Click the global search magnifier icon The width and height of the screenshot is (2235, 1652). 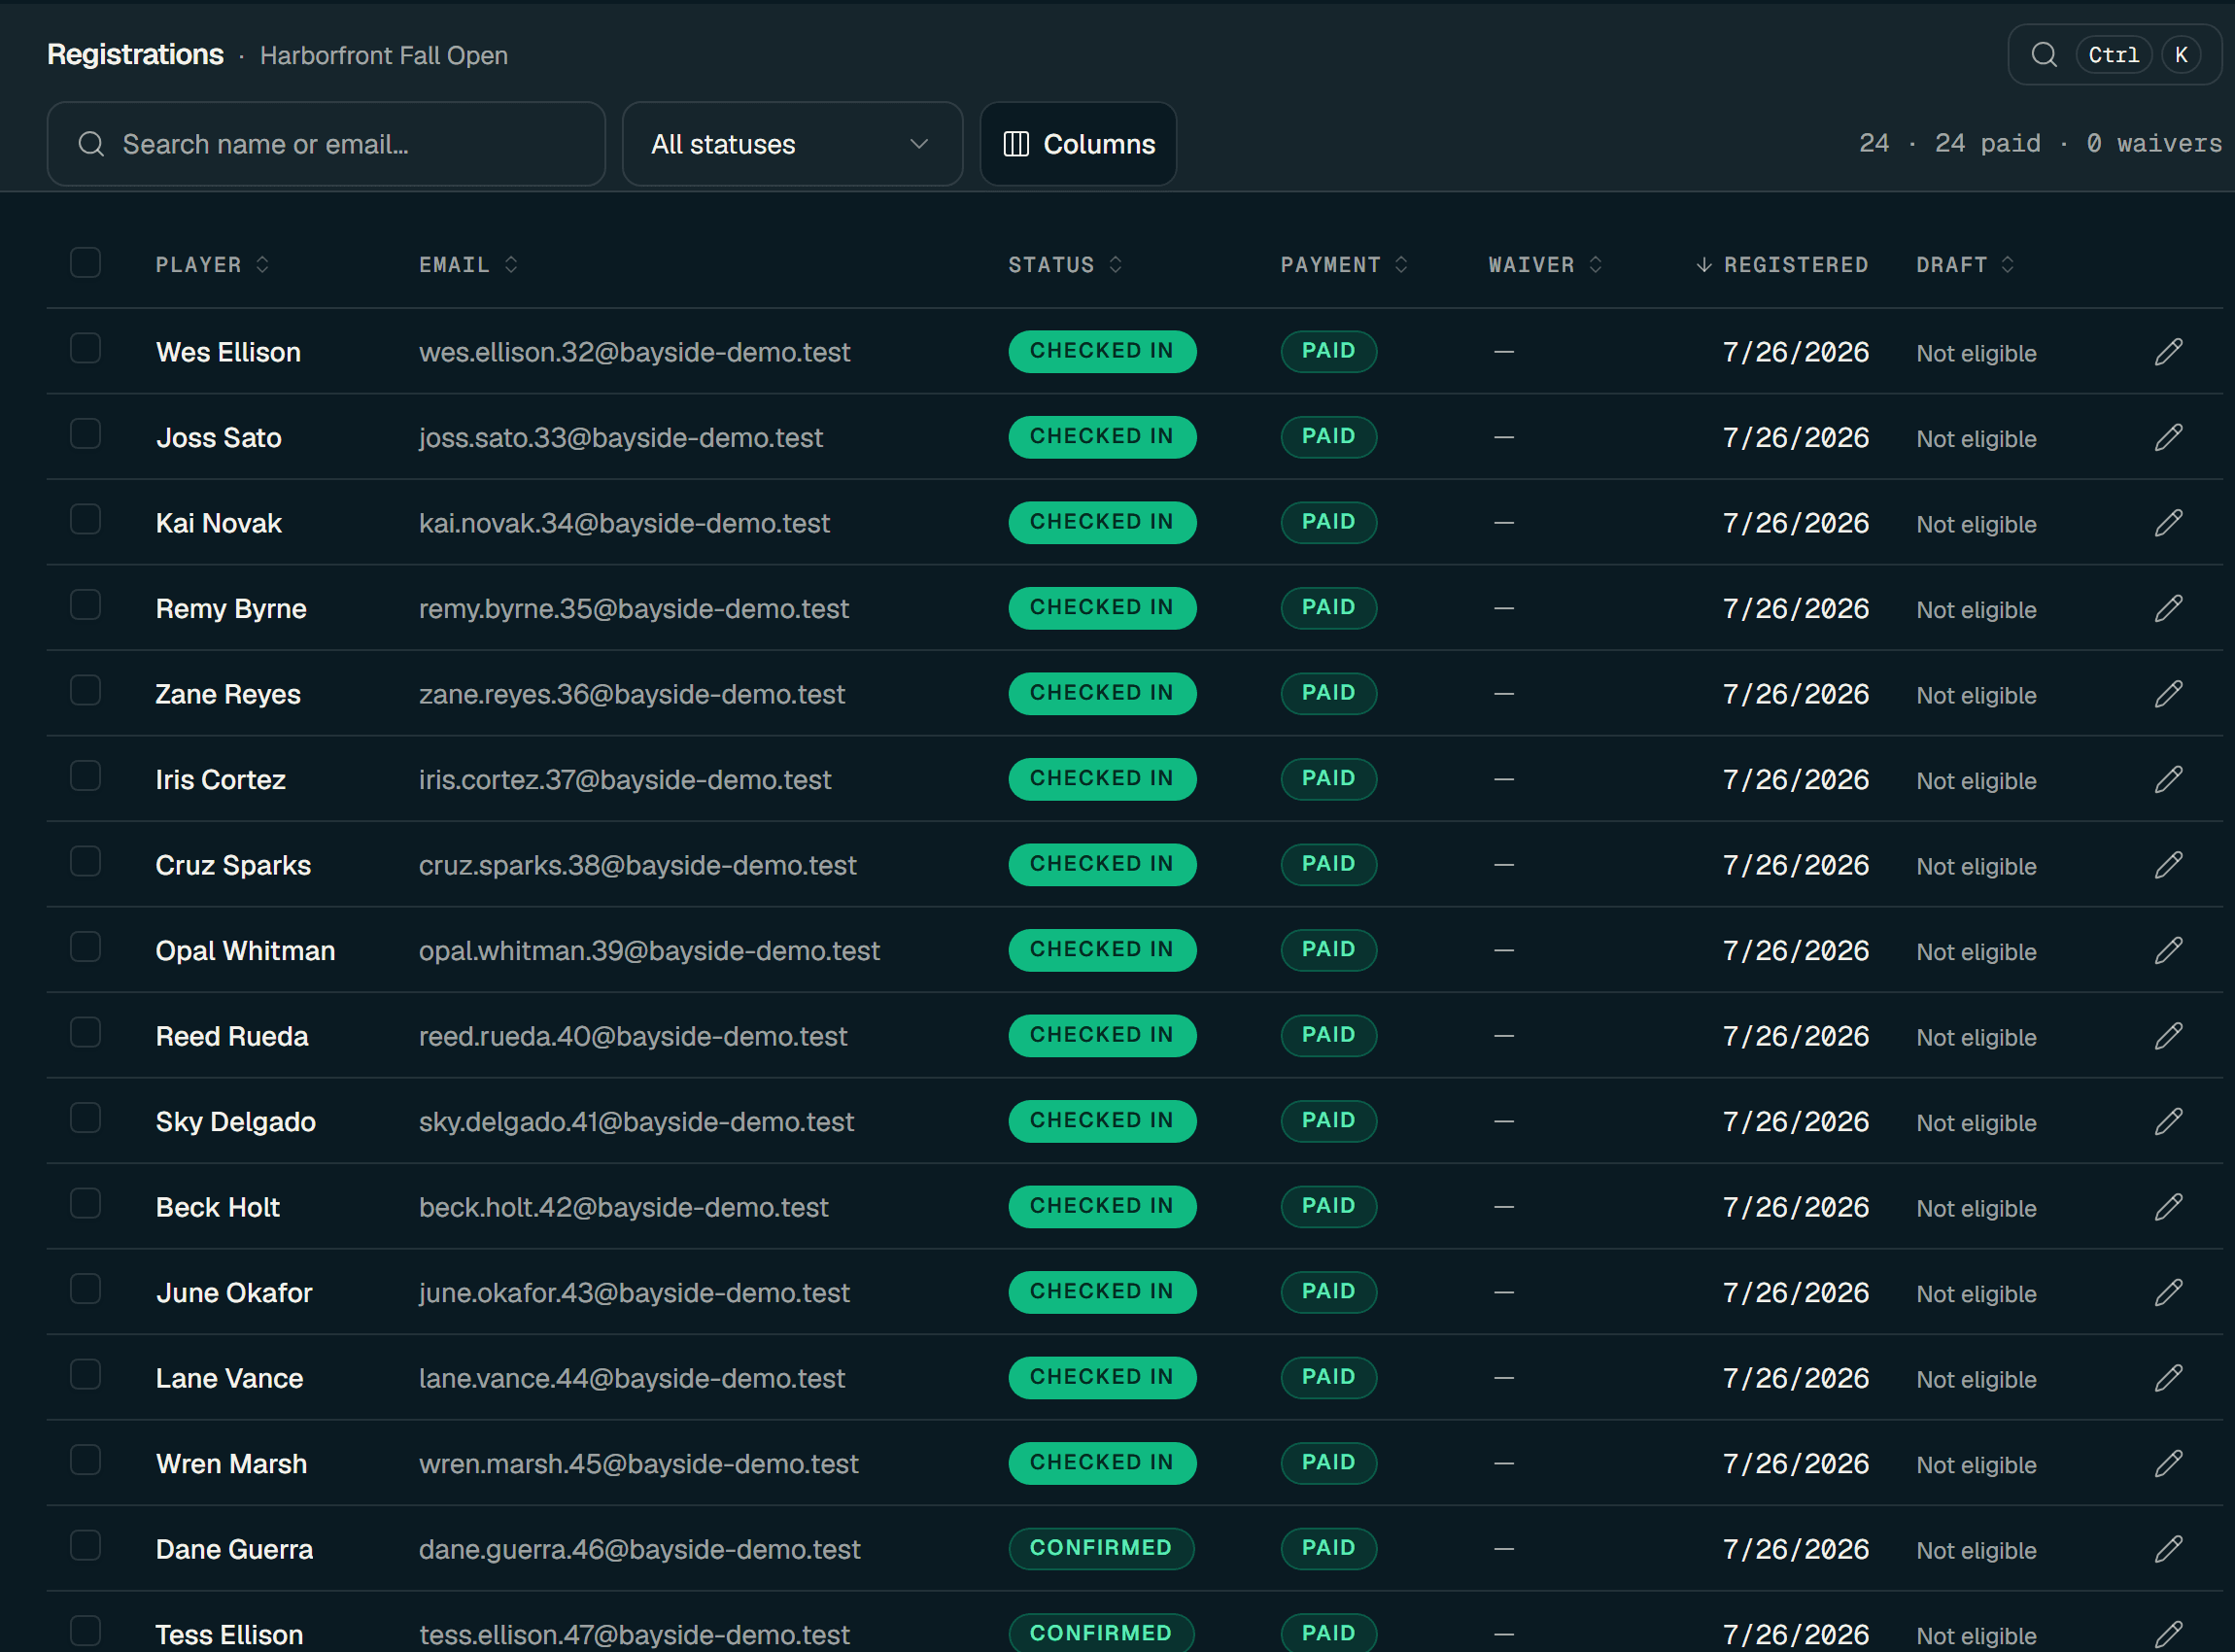point(2044,55)
